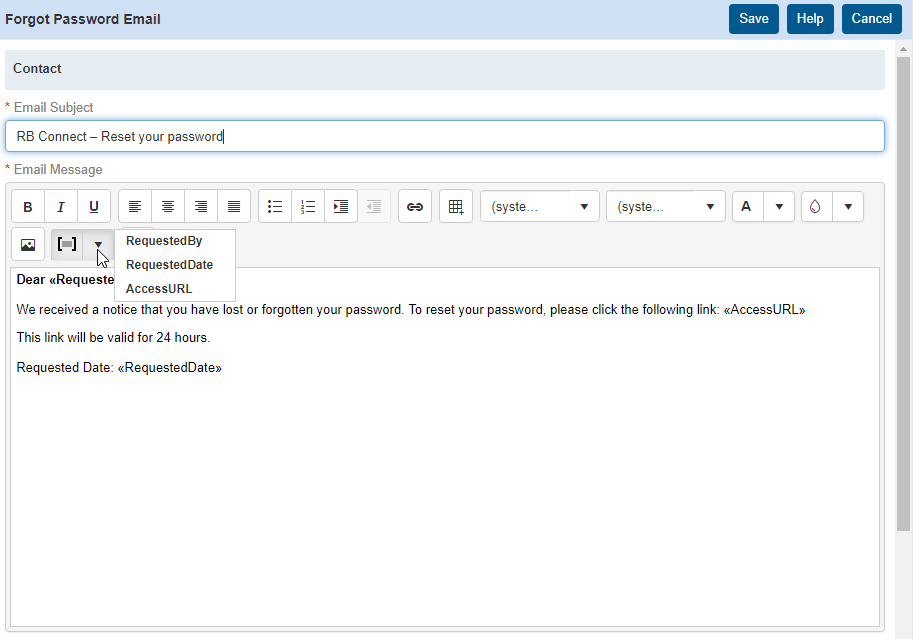Apply numbered list formatting
This screenshot has height=639, width=916.
coord(308,206)
